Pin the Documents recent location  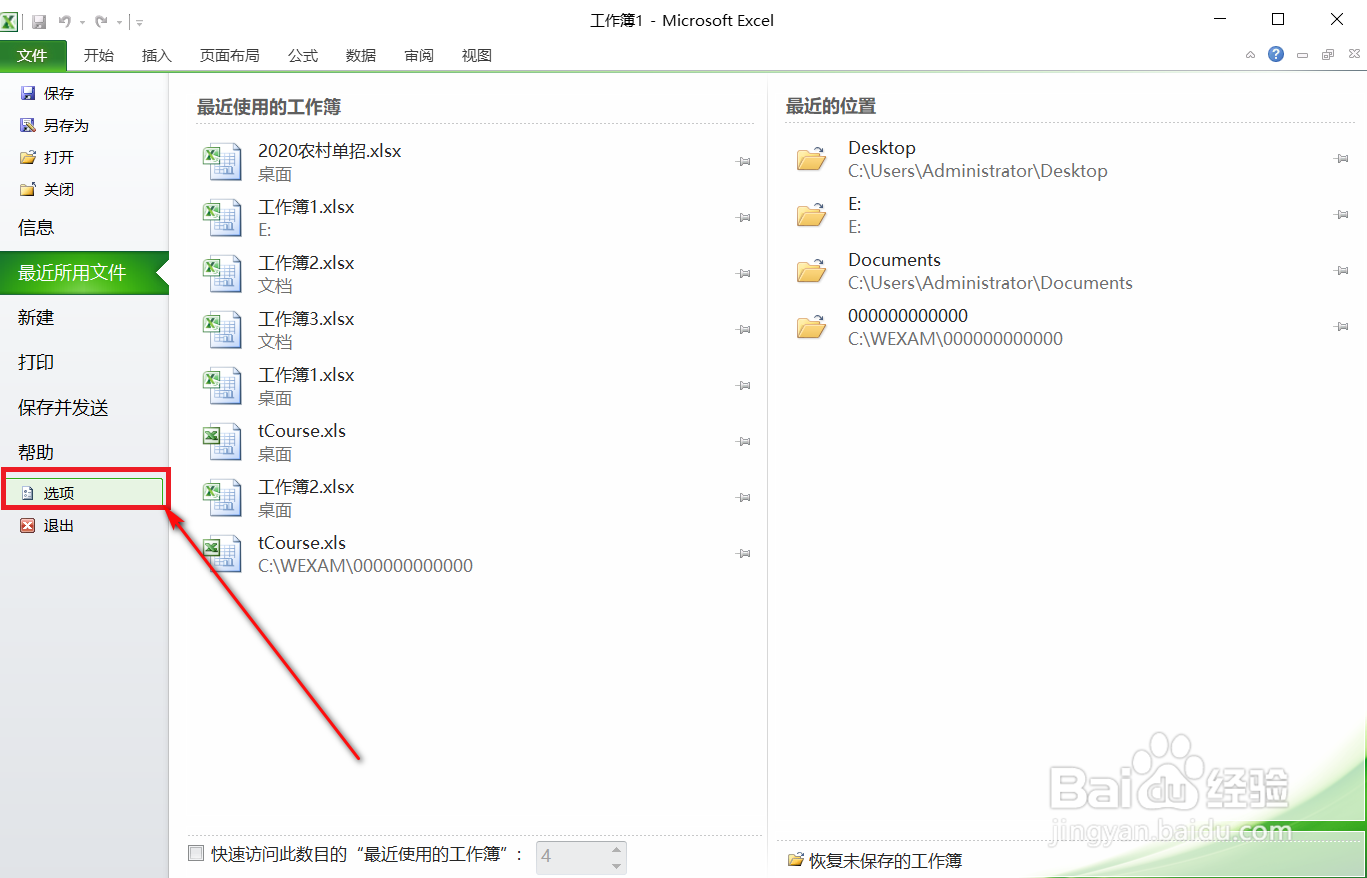pyautogui.click(x=1342, y=271)
